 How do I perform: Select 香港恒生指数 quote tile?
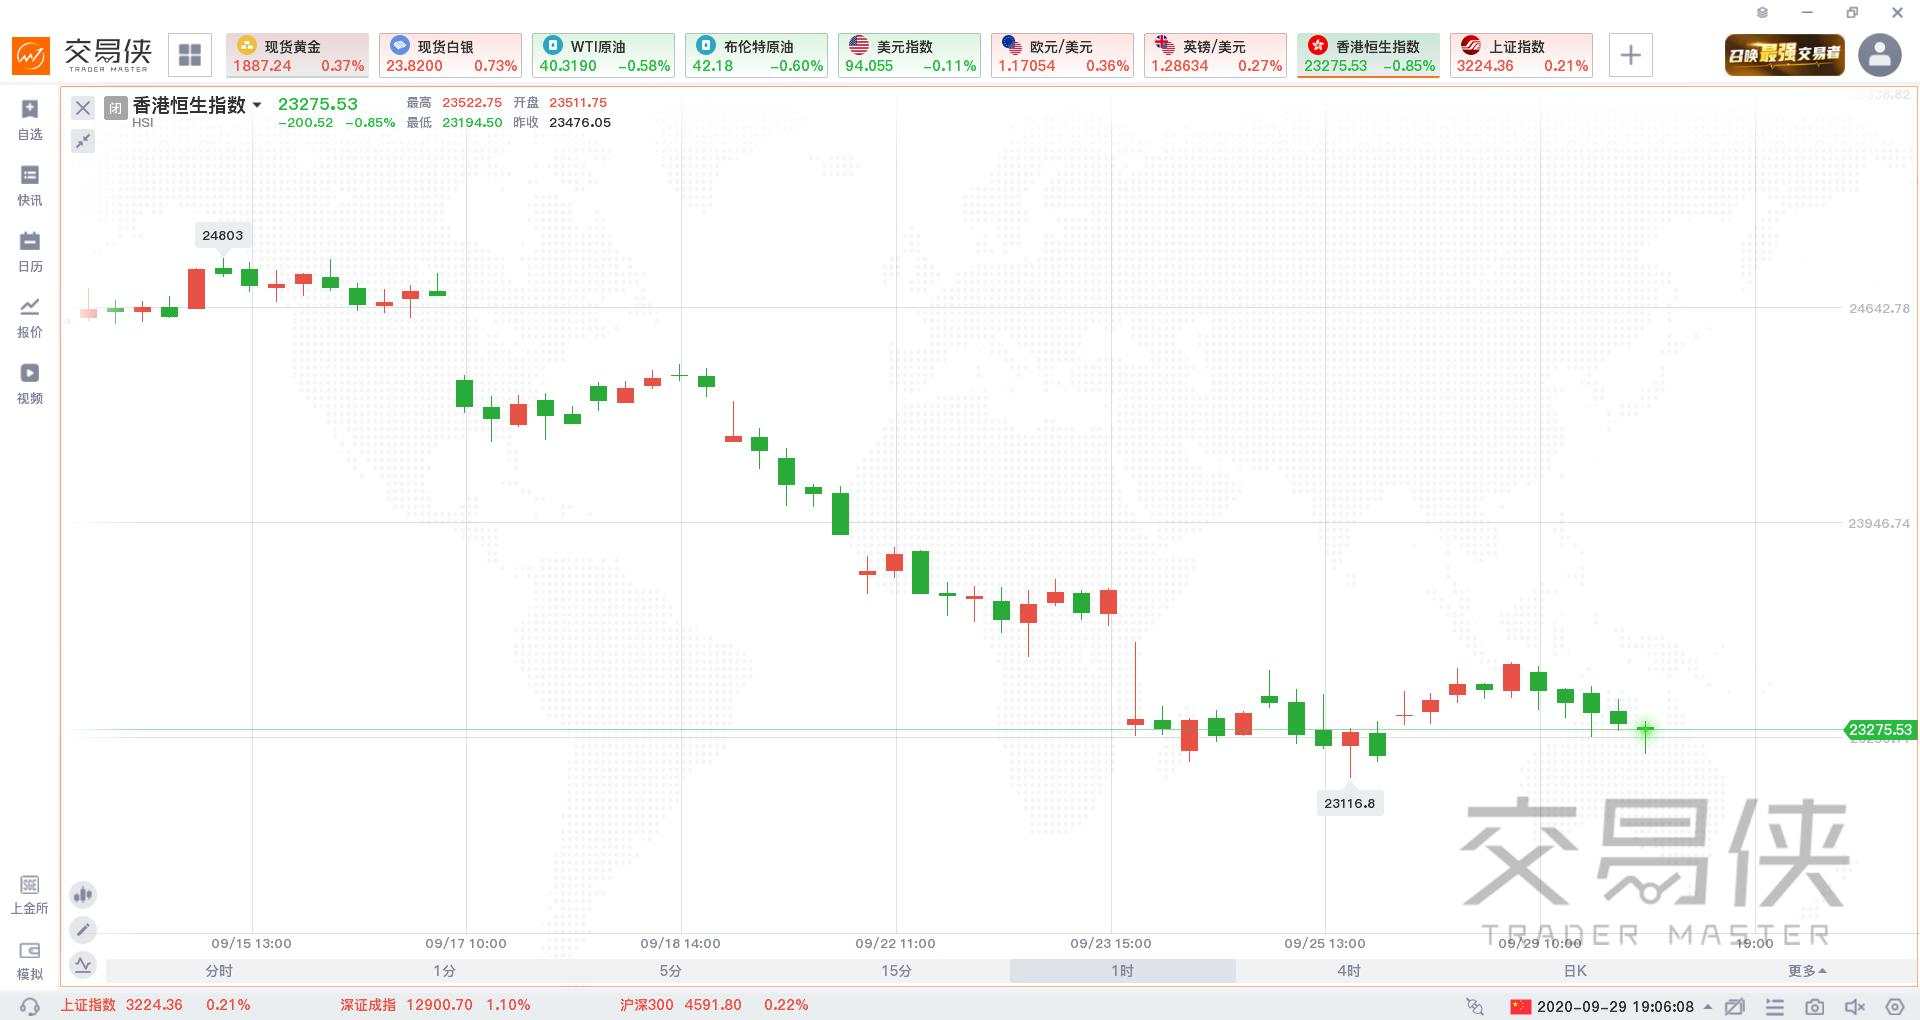pos(1368,55)
